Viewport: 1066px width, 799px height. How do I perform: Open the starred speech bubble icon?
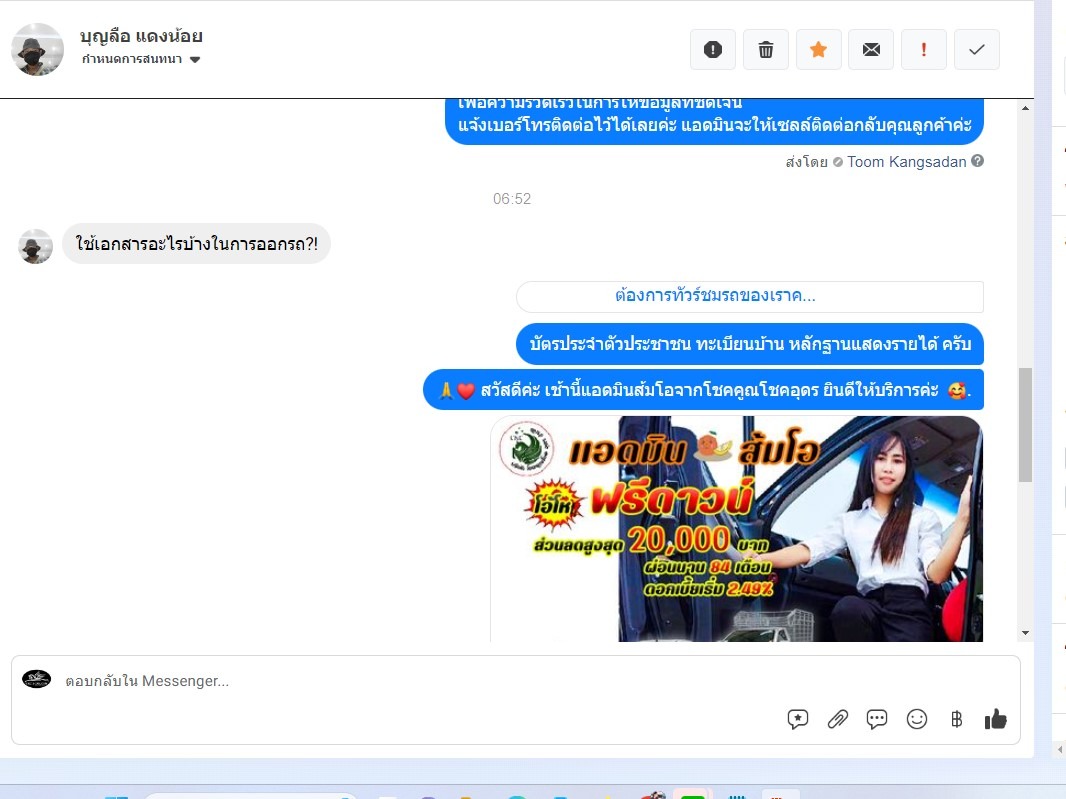[798, 719]
